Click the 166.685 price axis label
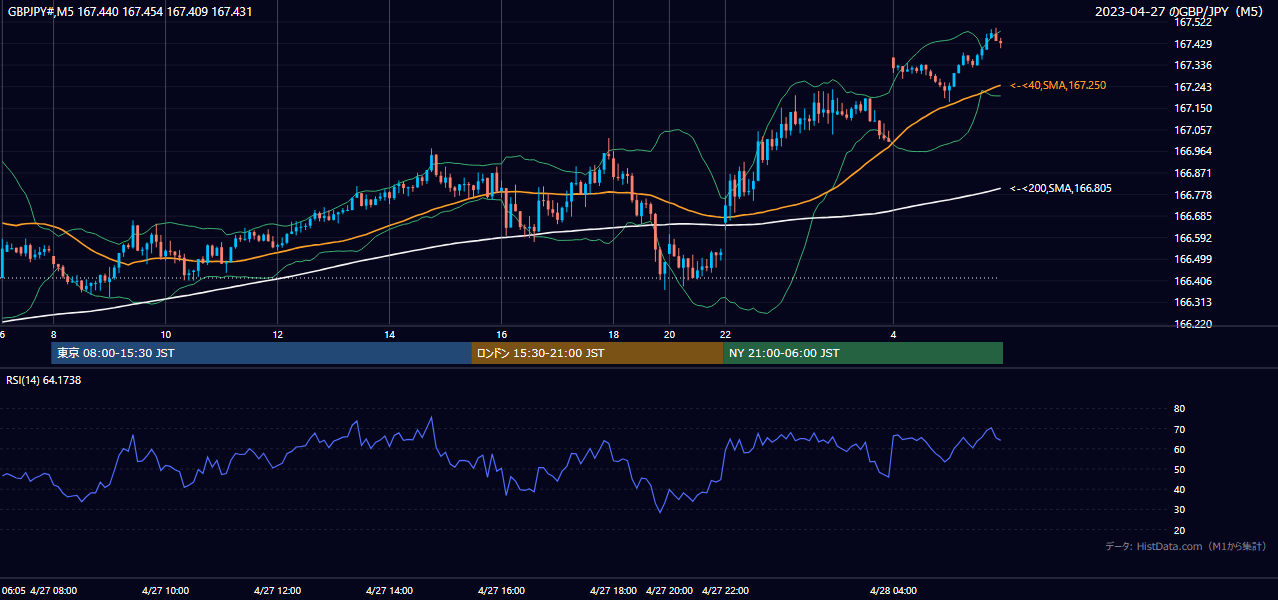Viewport: 1278px width, 600px height. [1193, 216]
